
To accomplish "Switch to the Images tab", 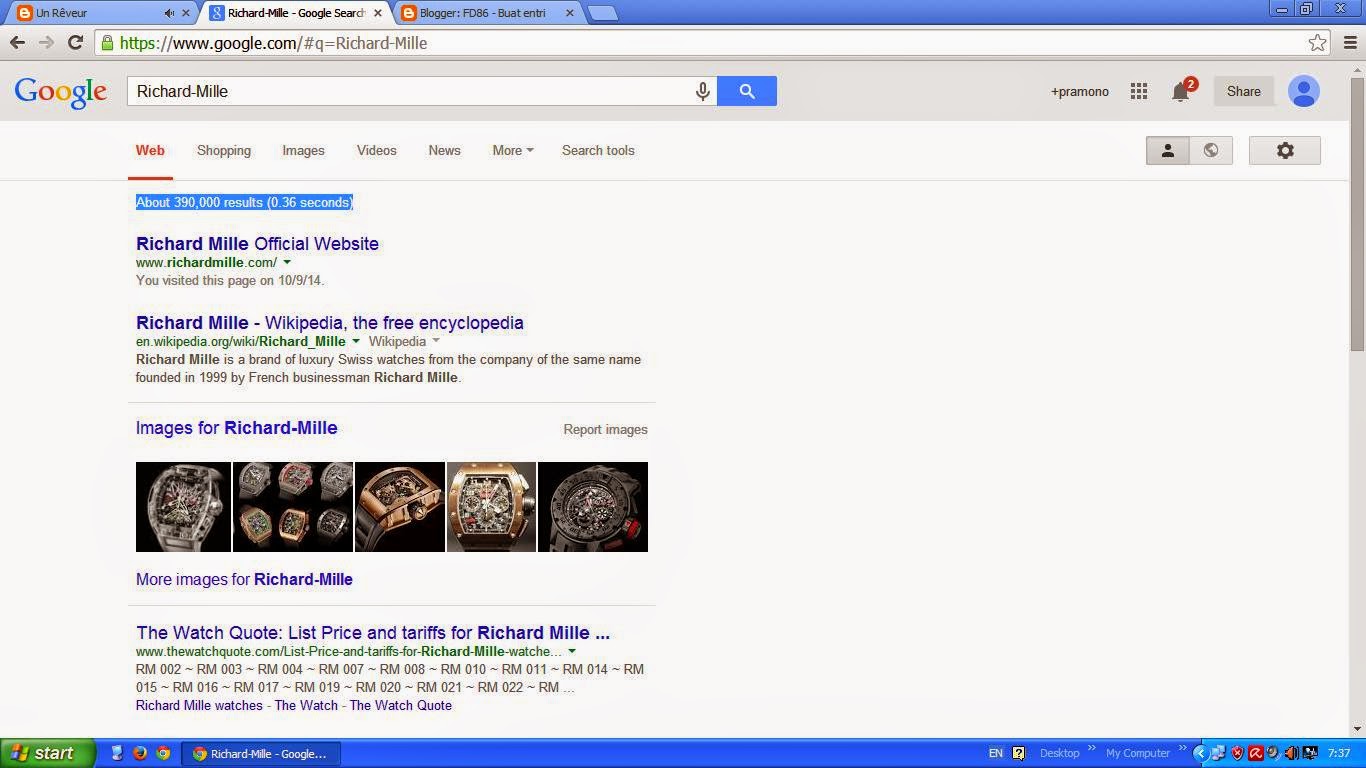I will click(303, 150).
